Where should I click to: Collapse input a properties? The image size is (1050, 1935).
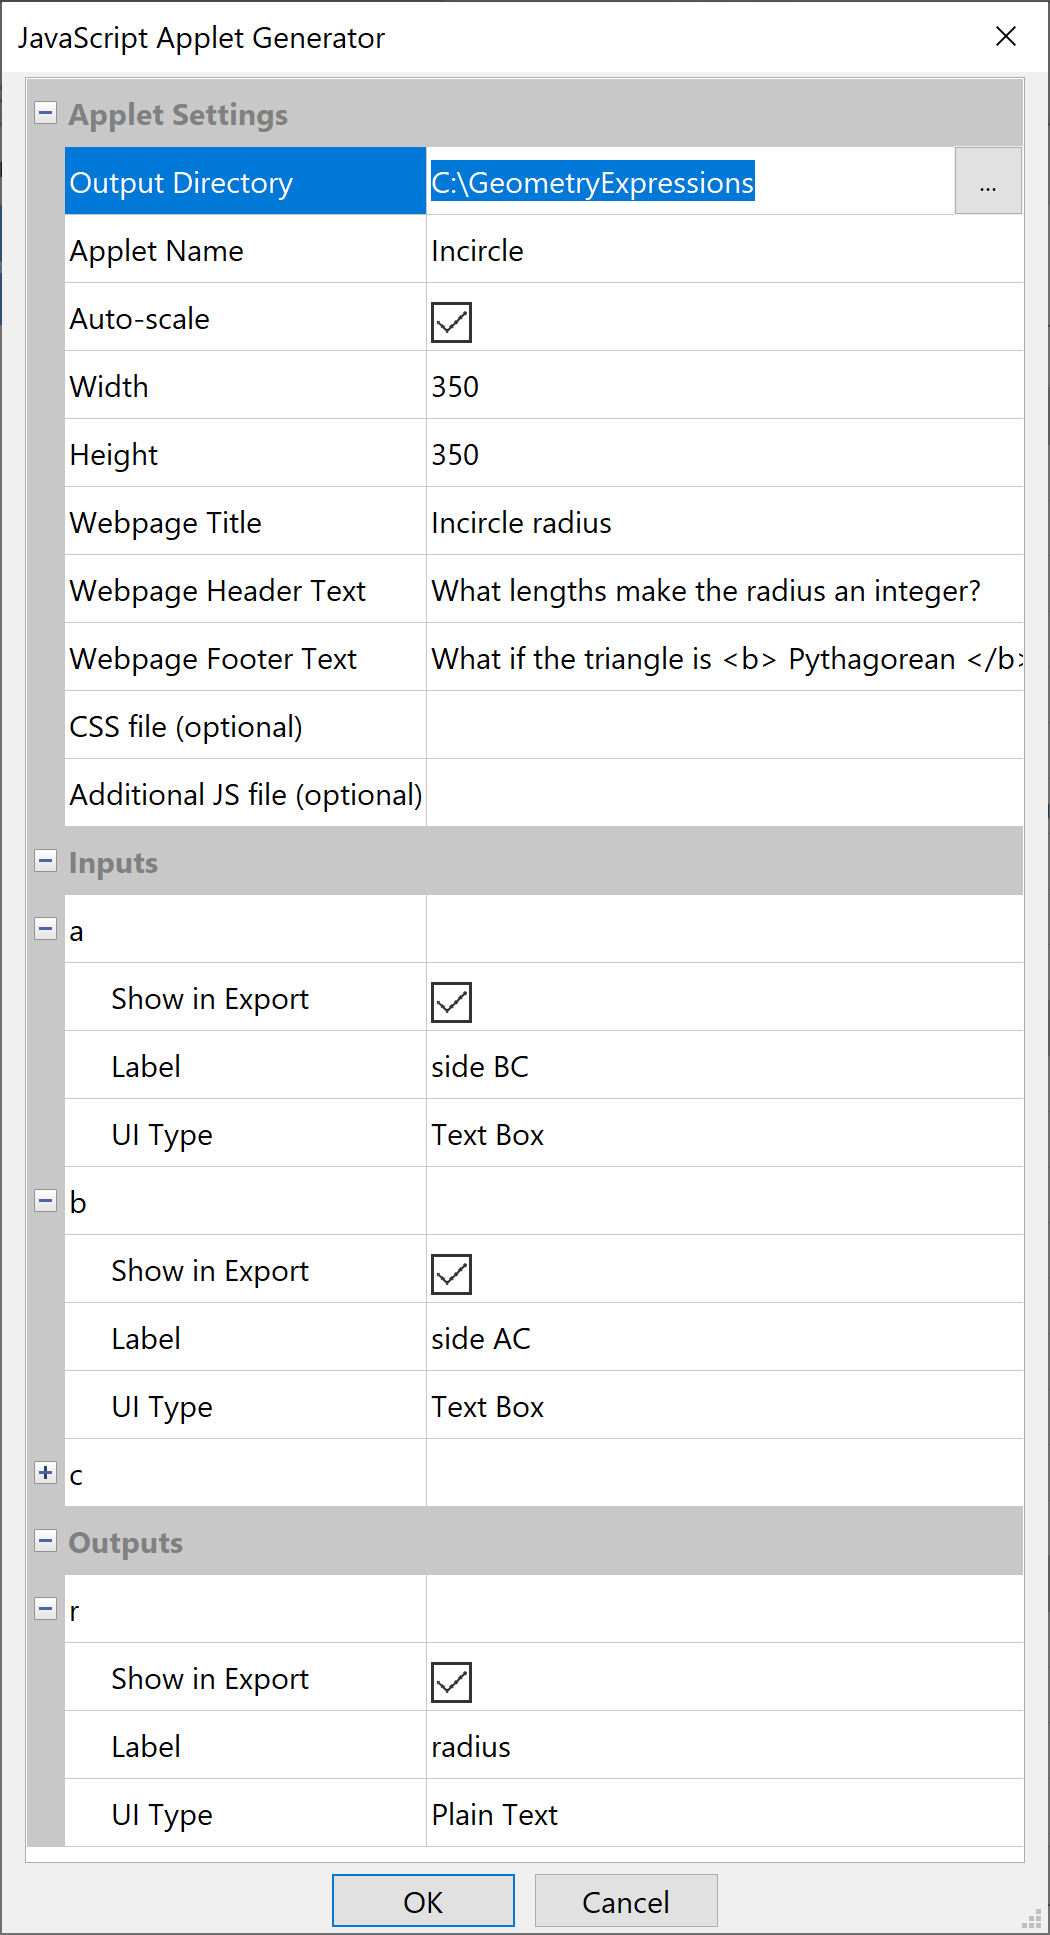pos(45,928)
